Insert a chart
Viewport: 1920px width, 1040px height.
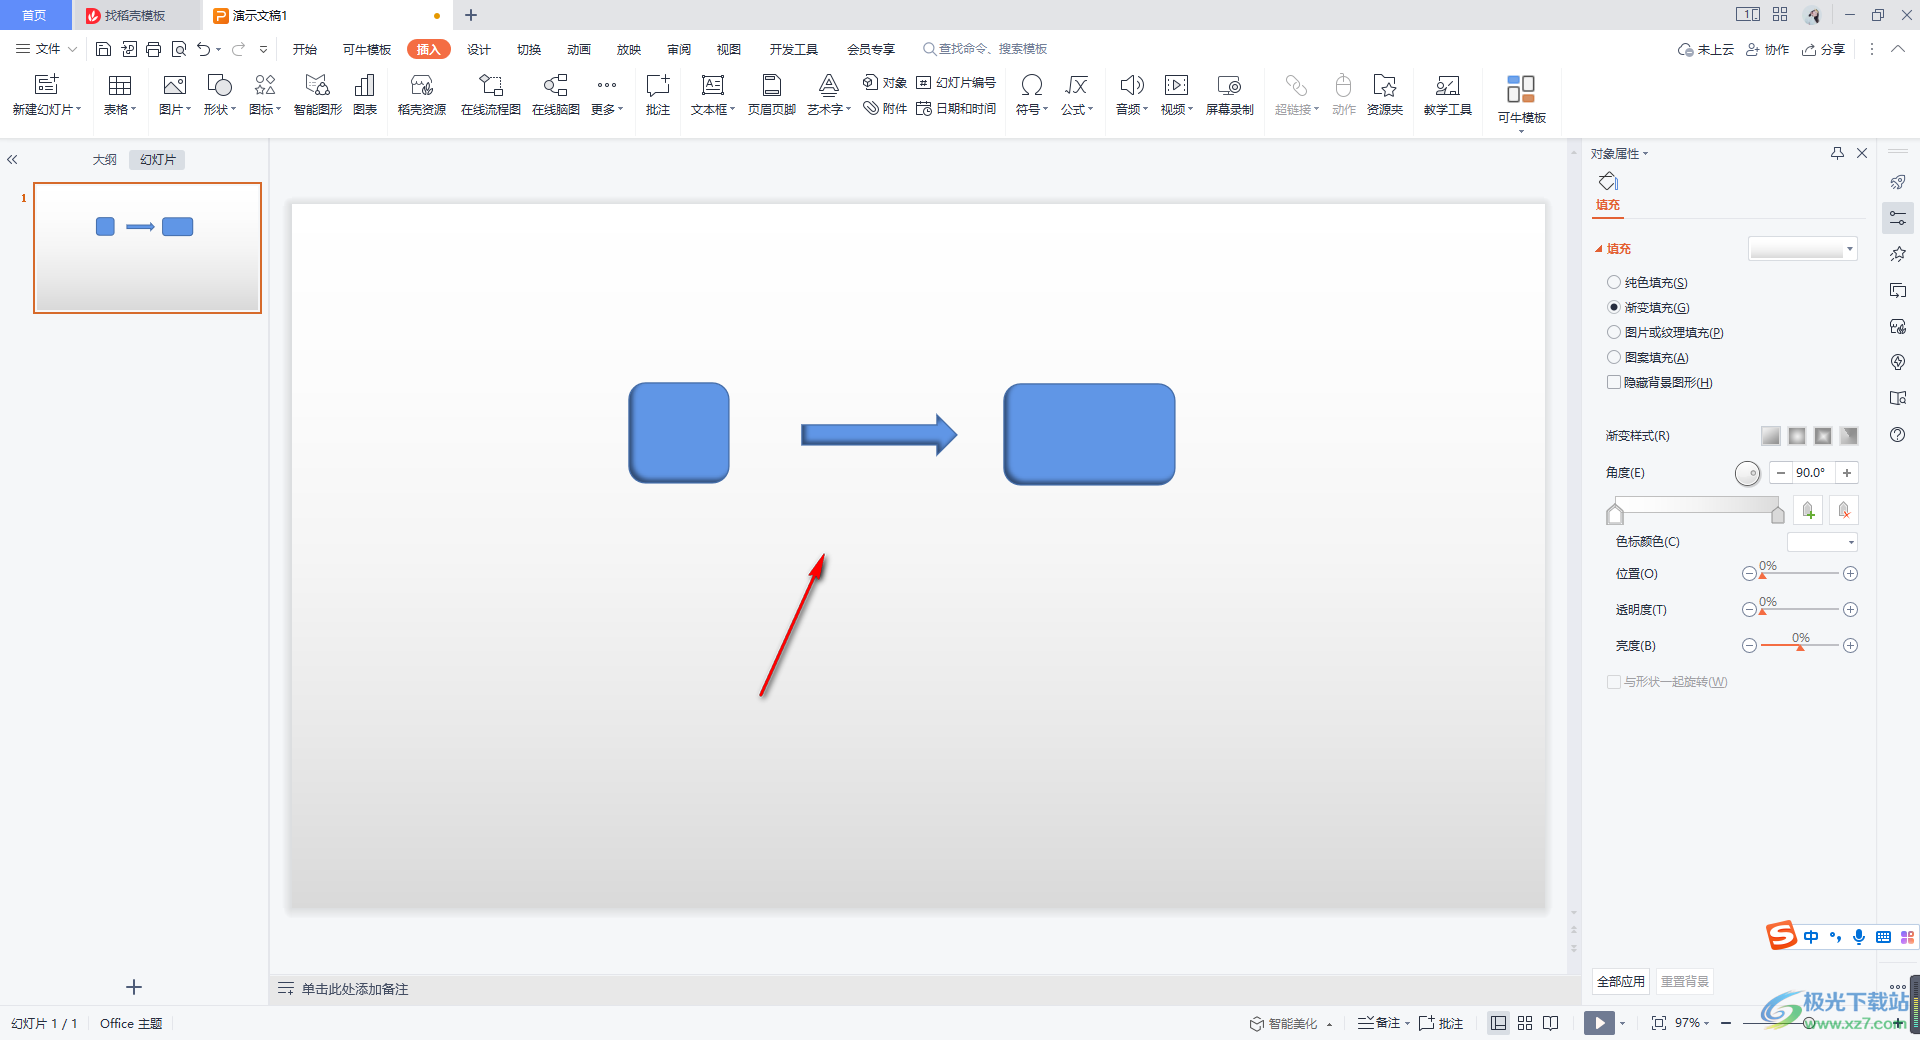(365, 95)
